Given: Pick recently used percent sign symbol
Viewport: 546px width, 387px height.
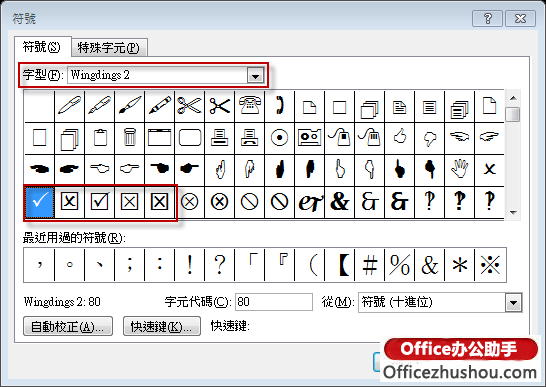Looking at the screenshot, I should pos(399,265).
